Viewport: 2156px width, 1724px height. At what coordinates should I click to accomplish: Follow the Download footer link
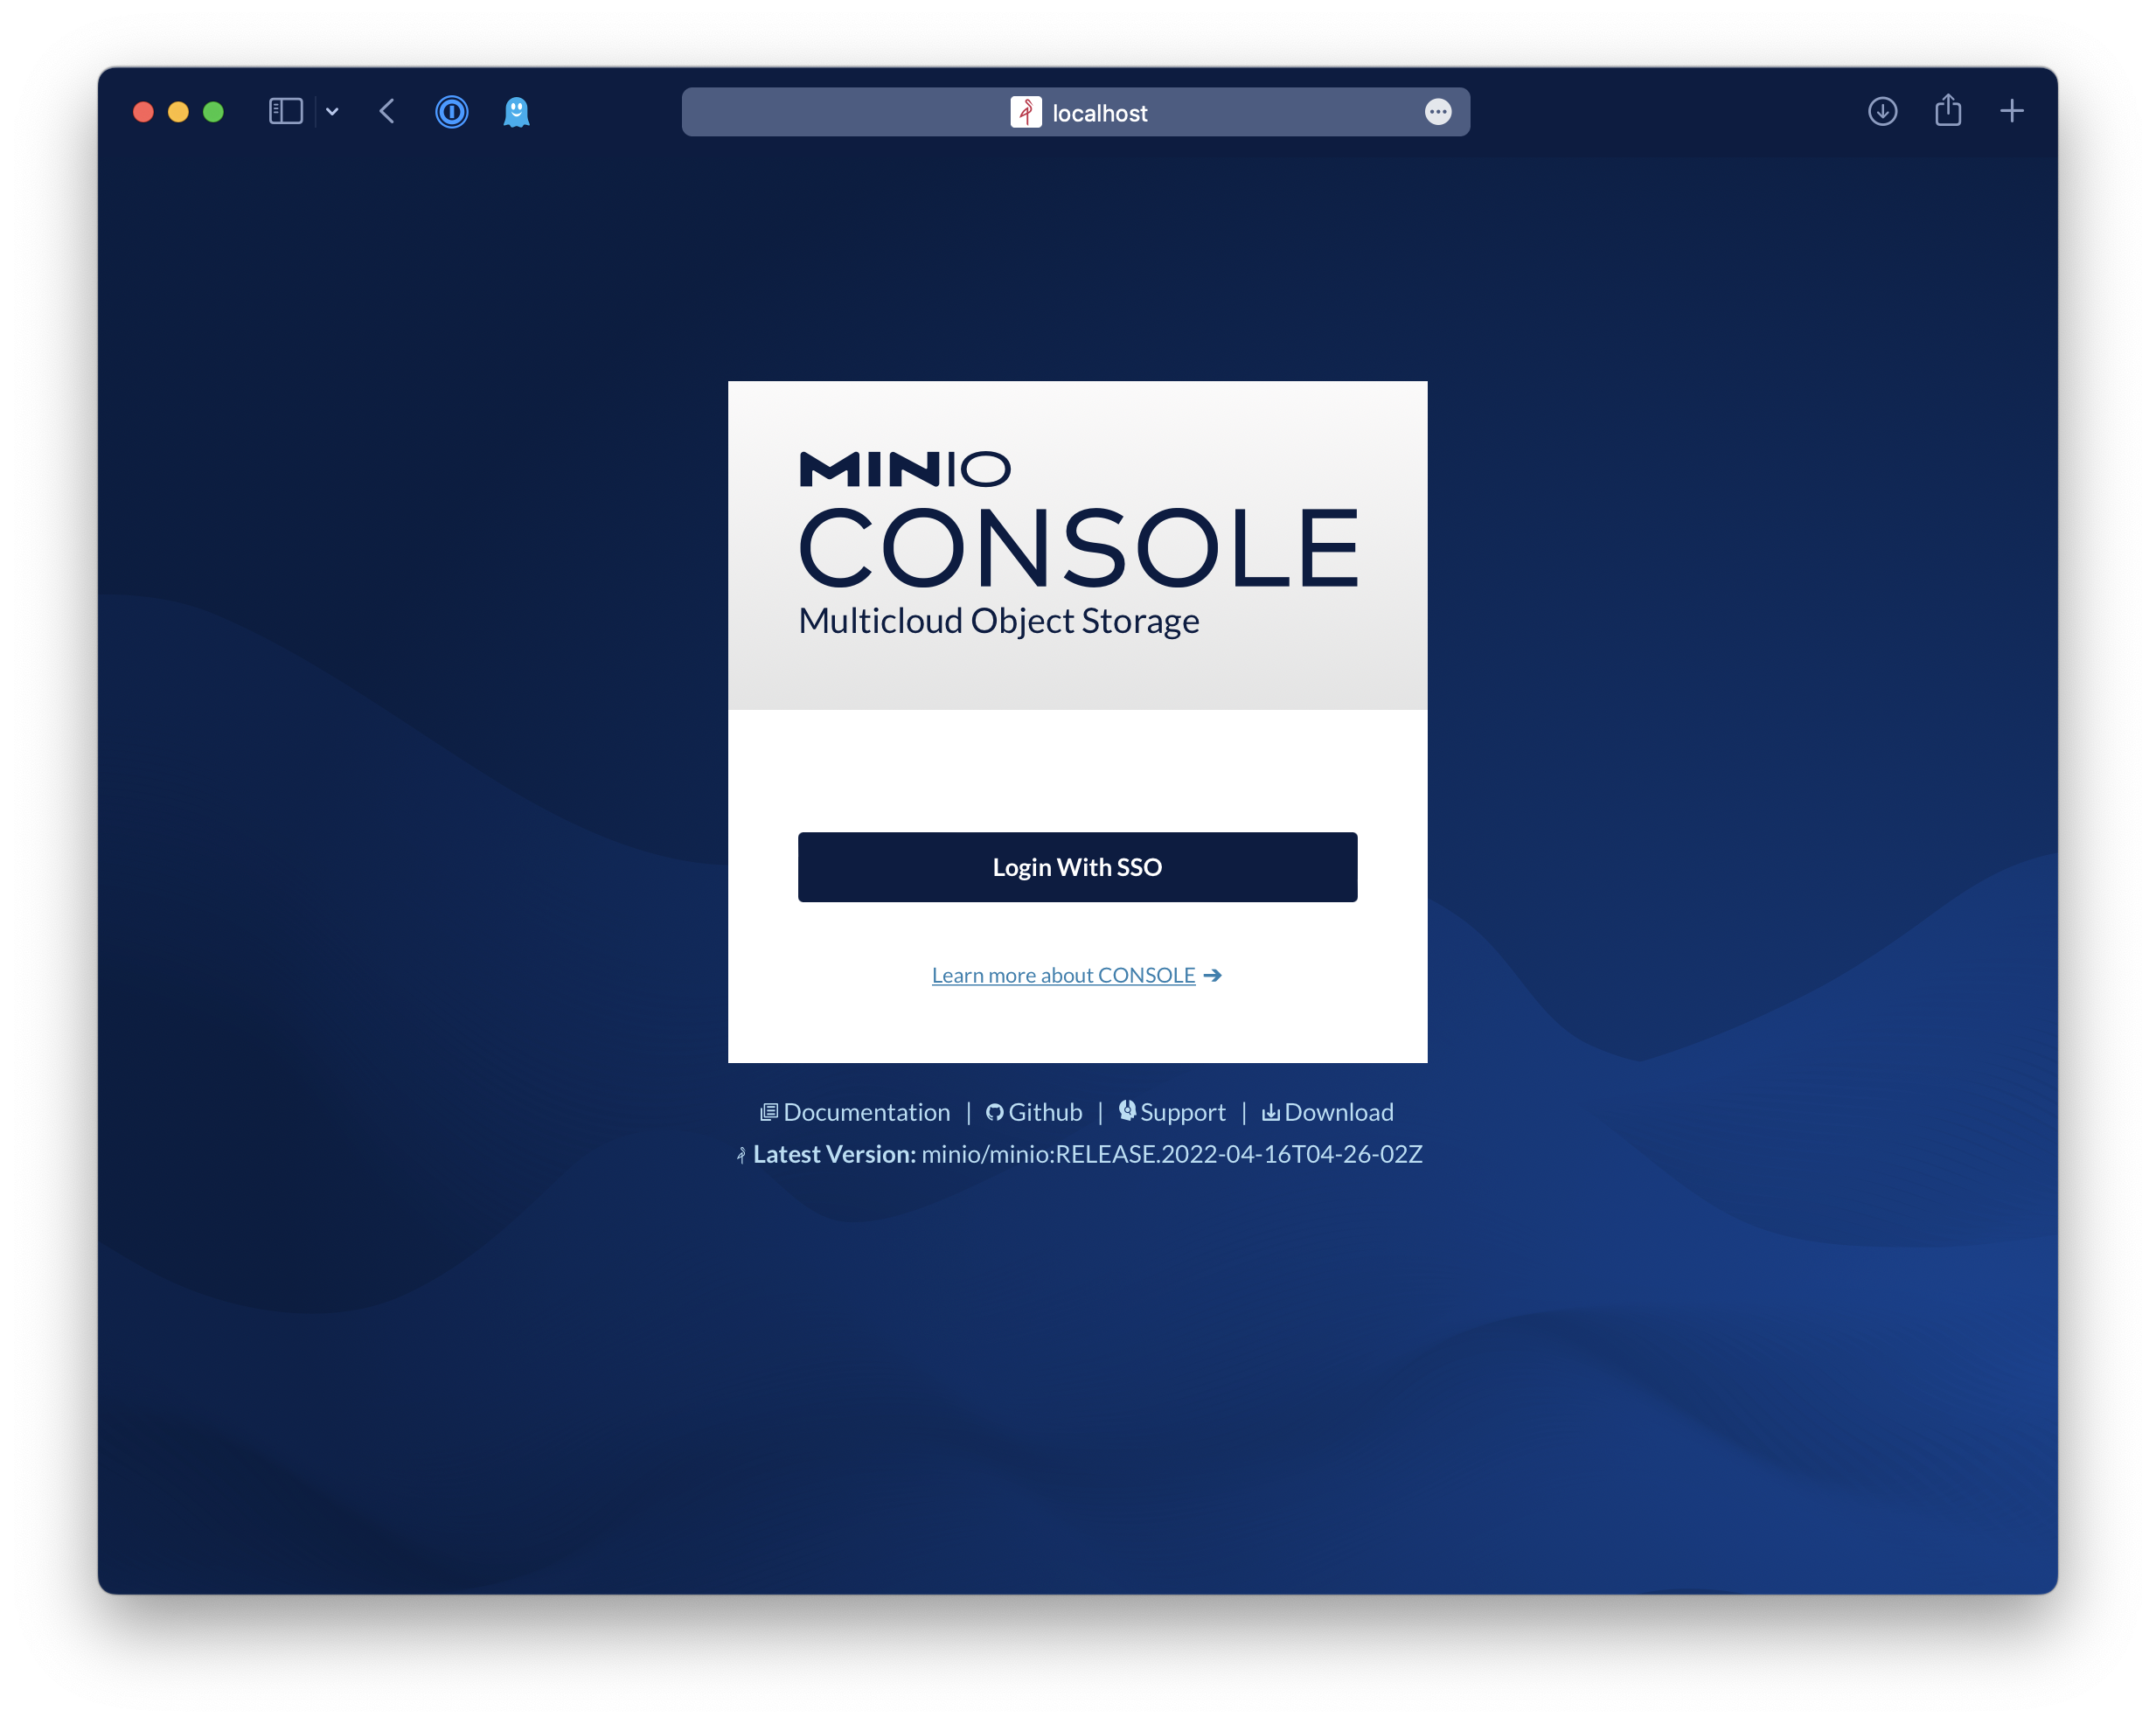1338,1112
